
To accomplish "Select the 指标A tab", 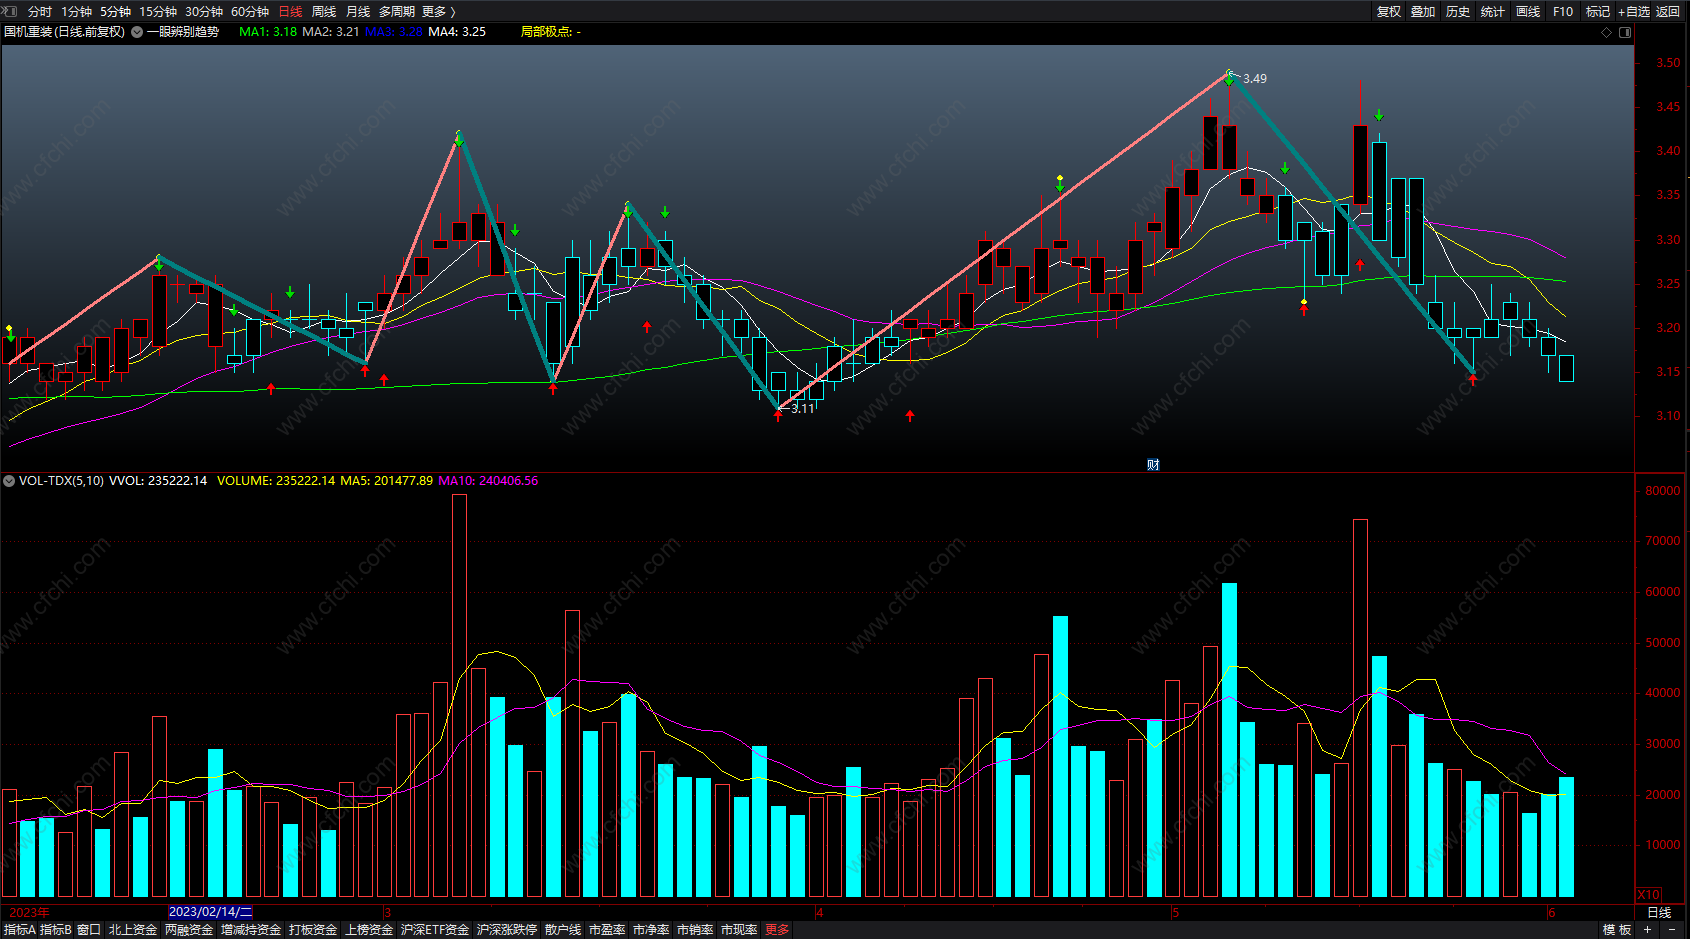I will pyautogui.click(x=19, y=930).
